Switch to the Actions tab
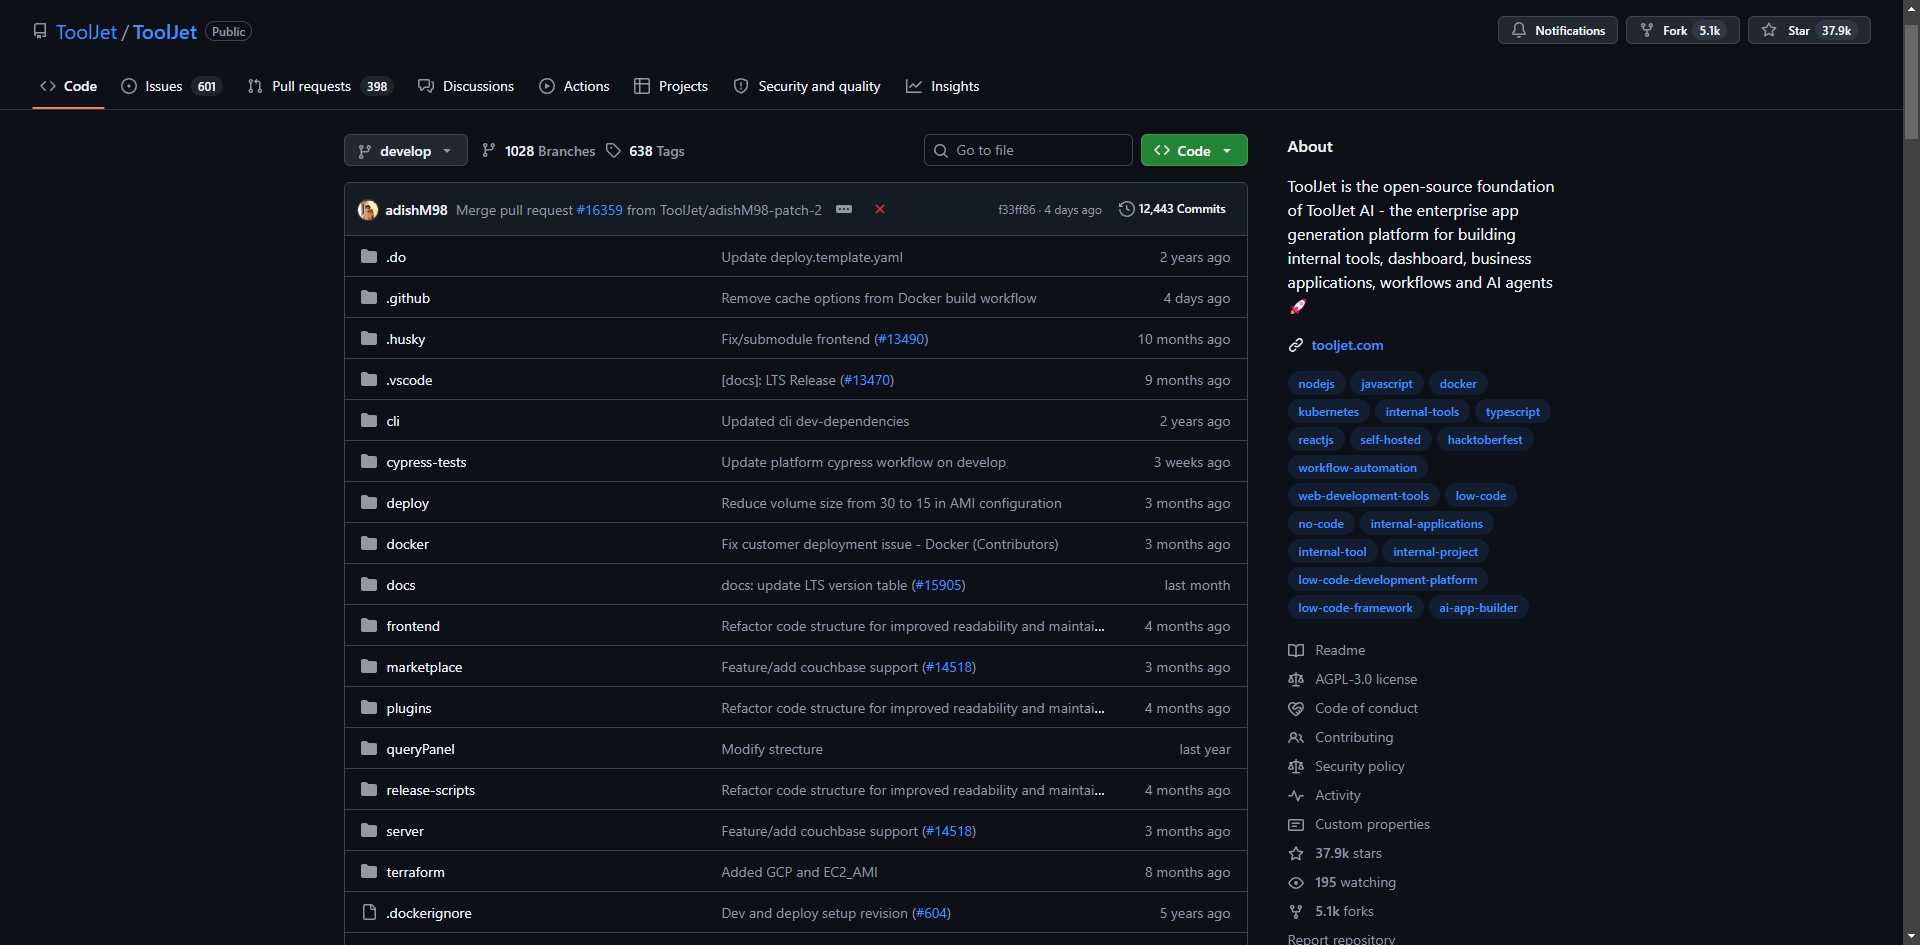The image size is (1920, 945). pos(574,86)
